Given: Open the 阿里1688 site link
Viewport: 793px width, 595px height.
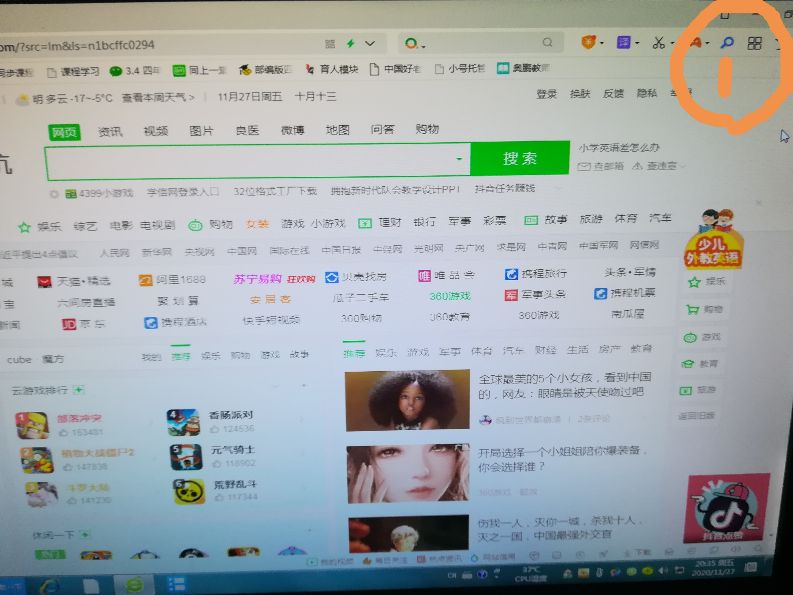Looking at the screenshot, I should click(x=172, y=280).
